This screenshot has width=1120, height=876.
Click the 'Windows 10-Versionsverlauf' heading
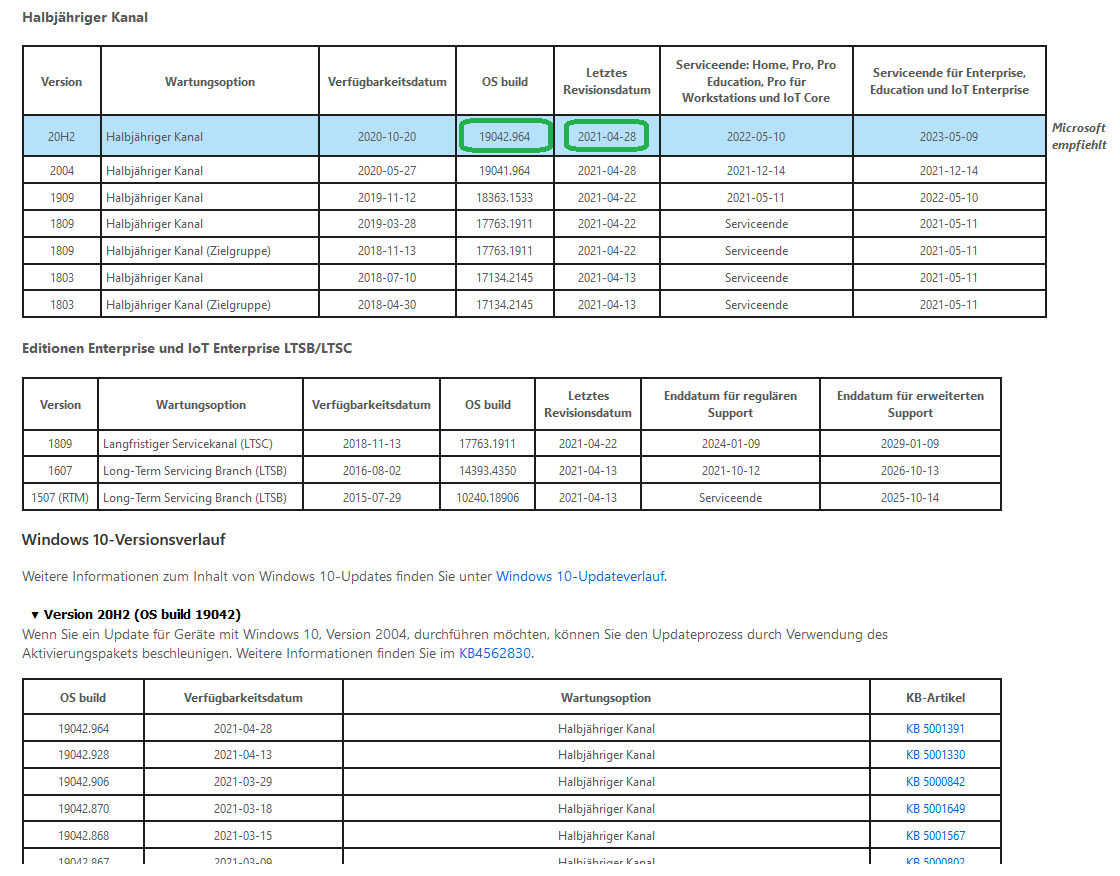click(124, 539)
